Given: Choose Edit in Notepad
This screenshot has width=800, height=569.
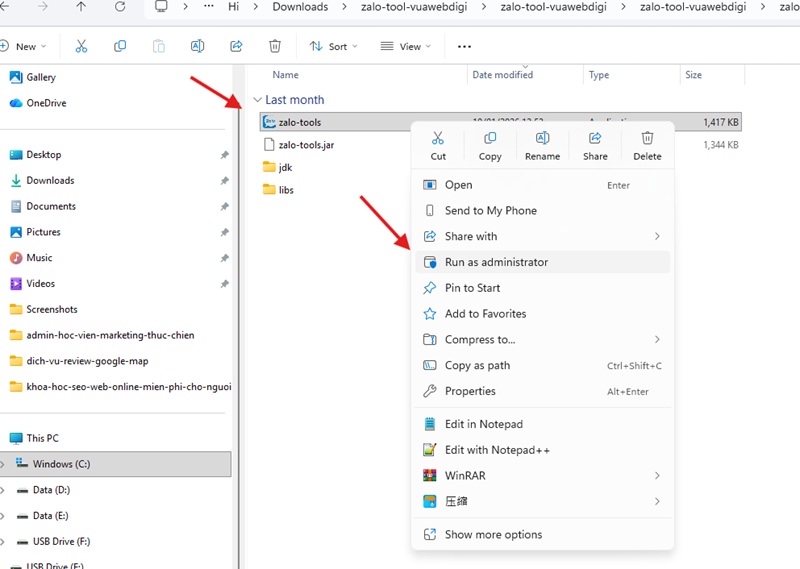Looking at the screenshot, I should click(x=542, y=424).
